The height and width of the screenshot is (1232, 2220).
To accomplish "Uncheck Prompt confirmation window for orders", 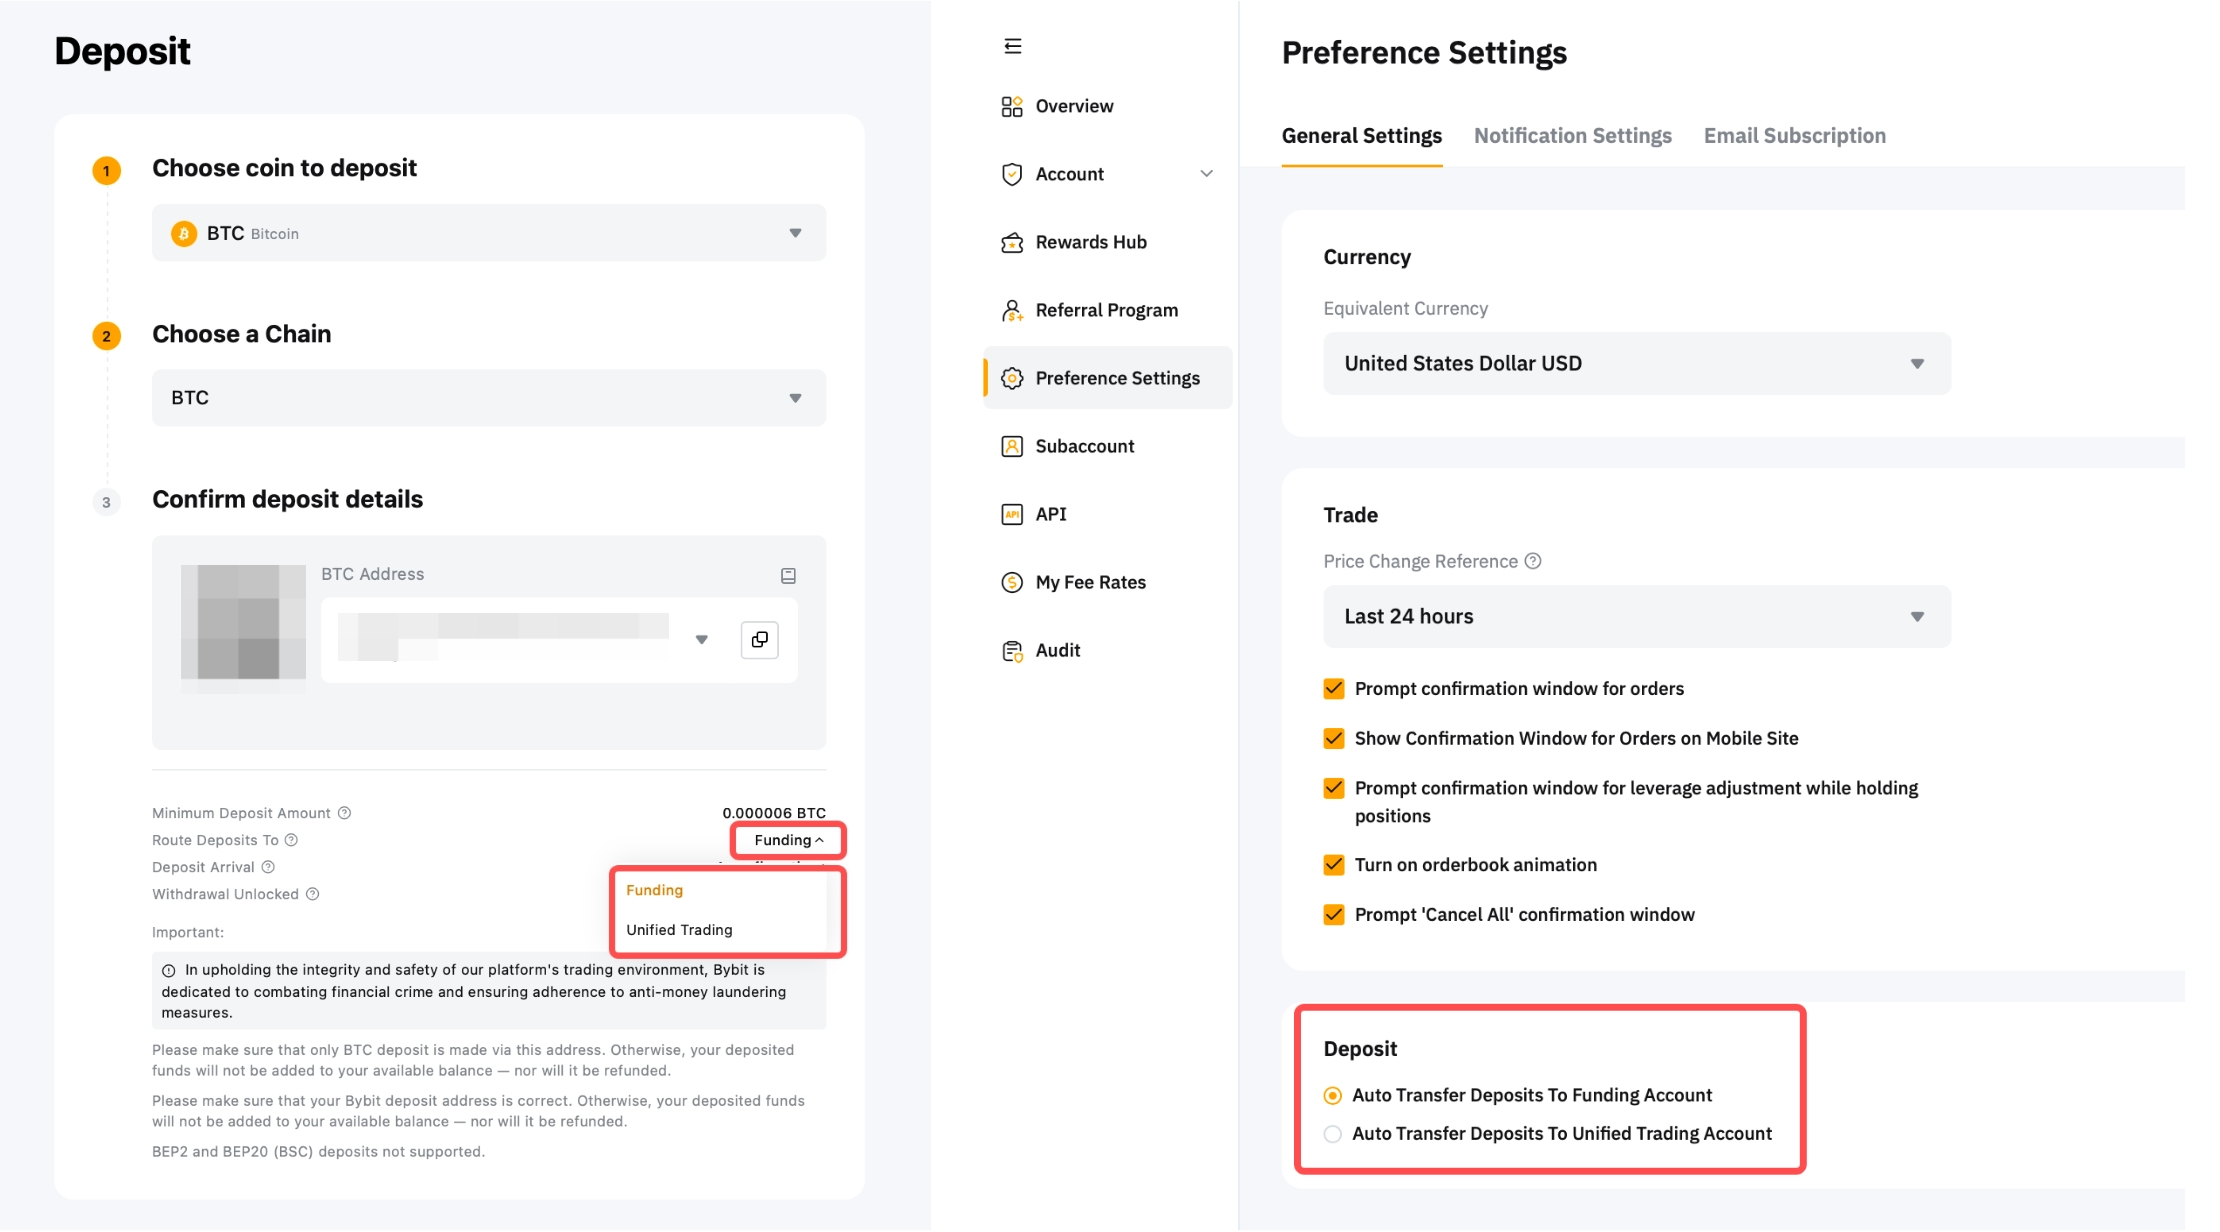I will pyautogui.click(x=1334, y=689).
